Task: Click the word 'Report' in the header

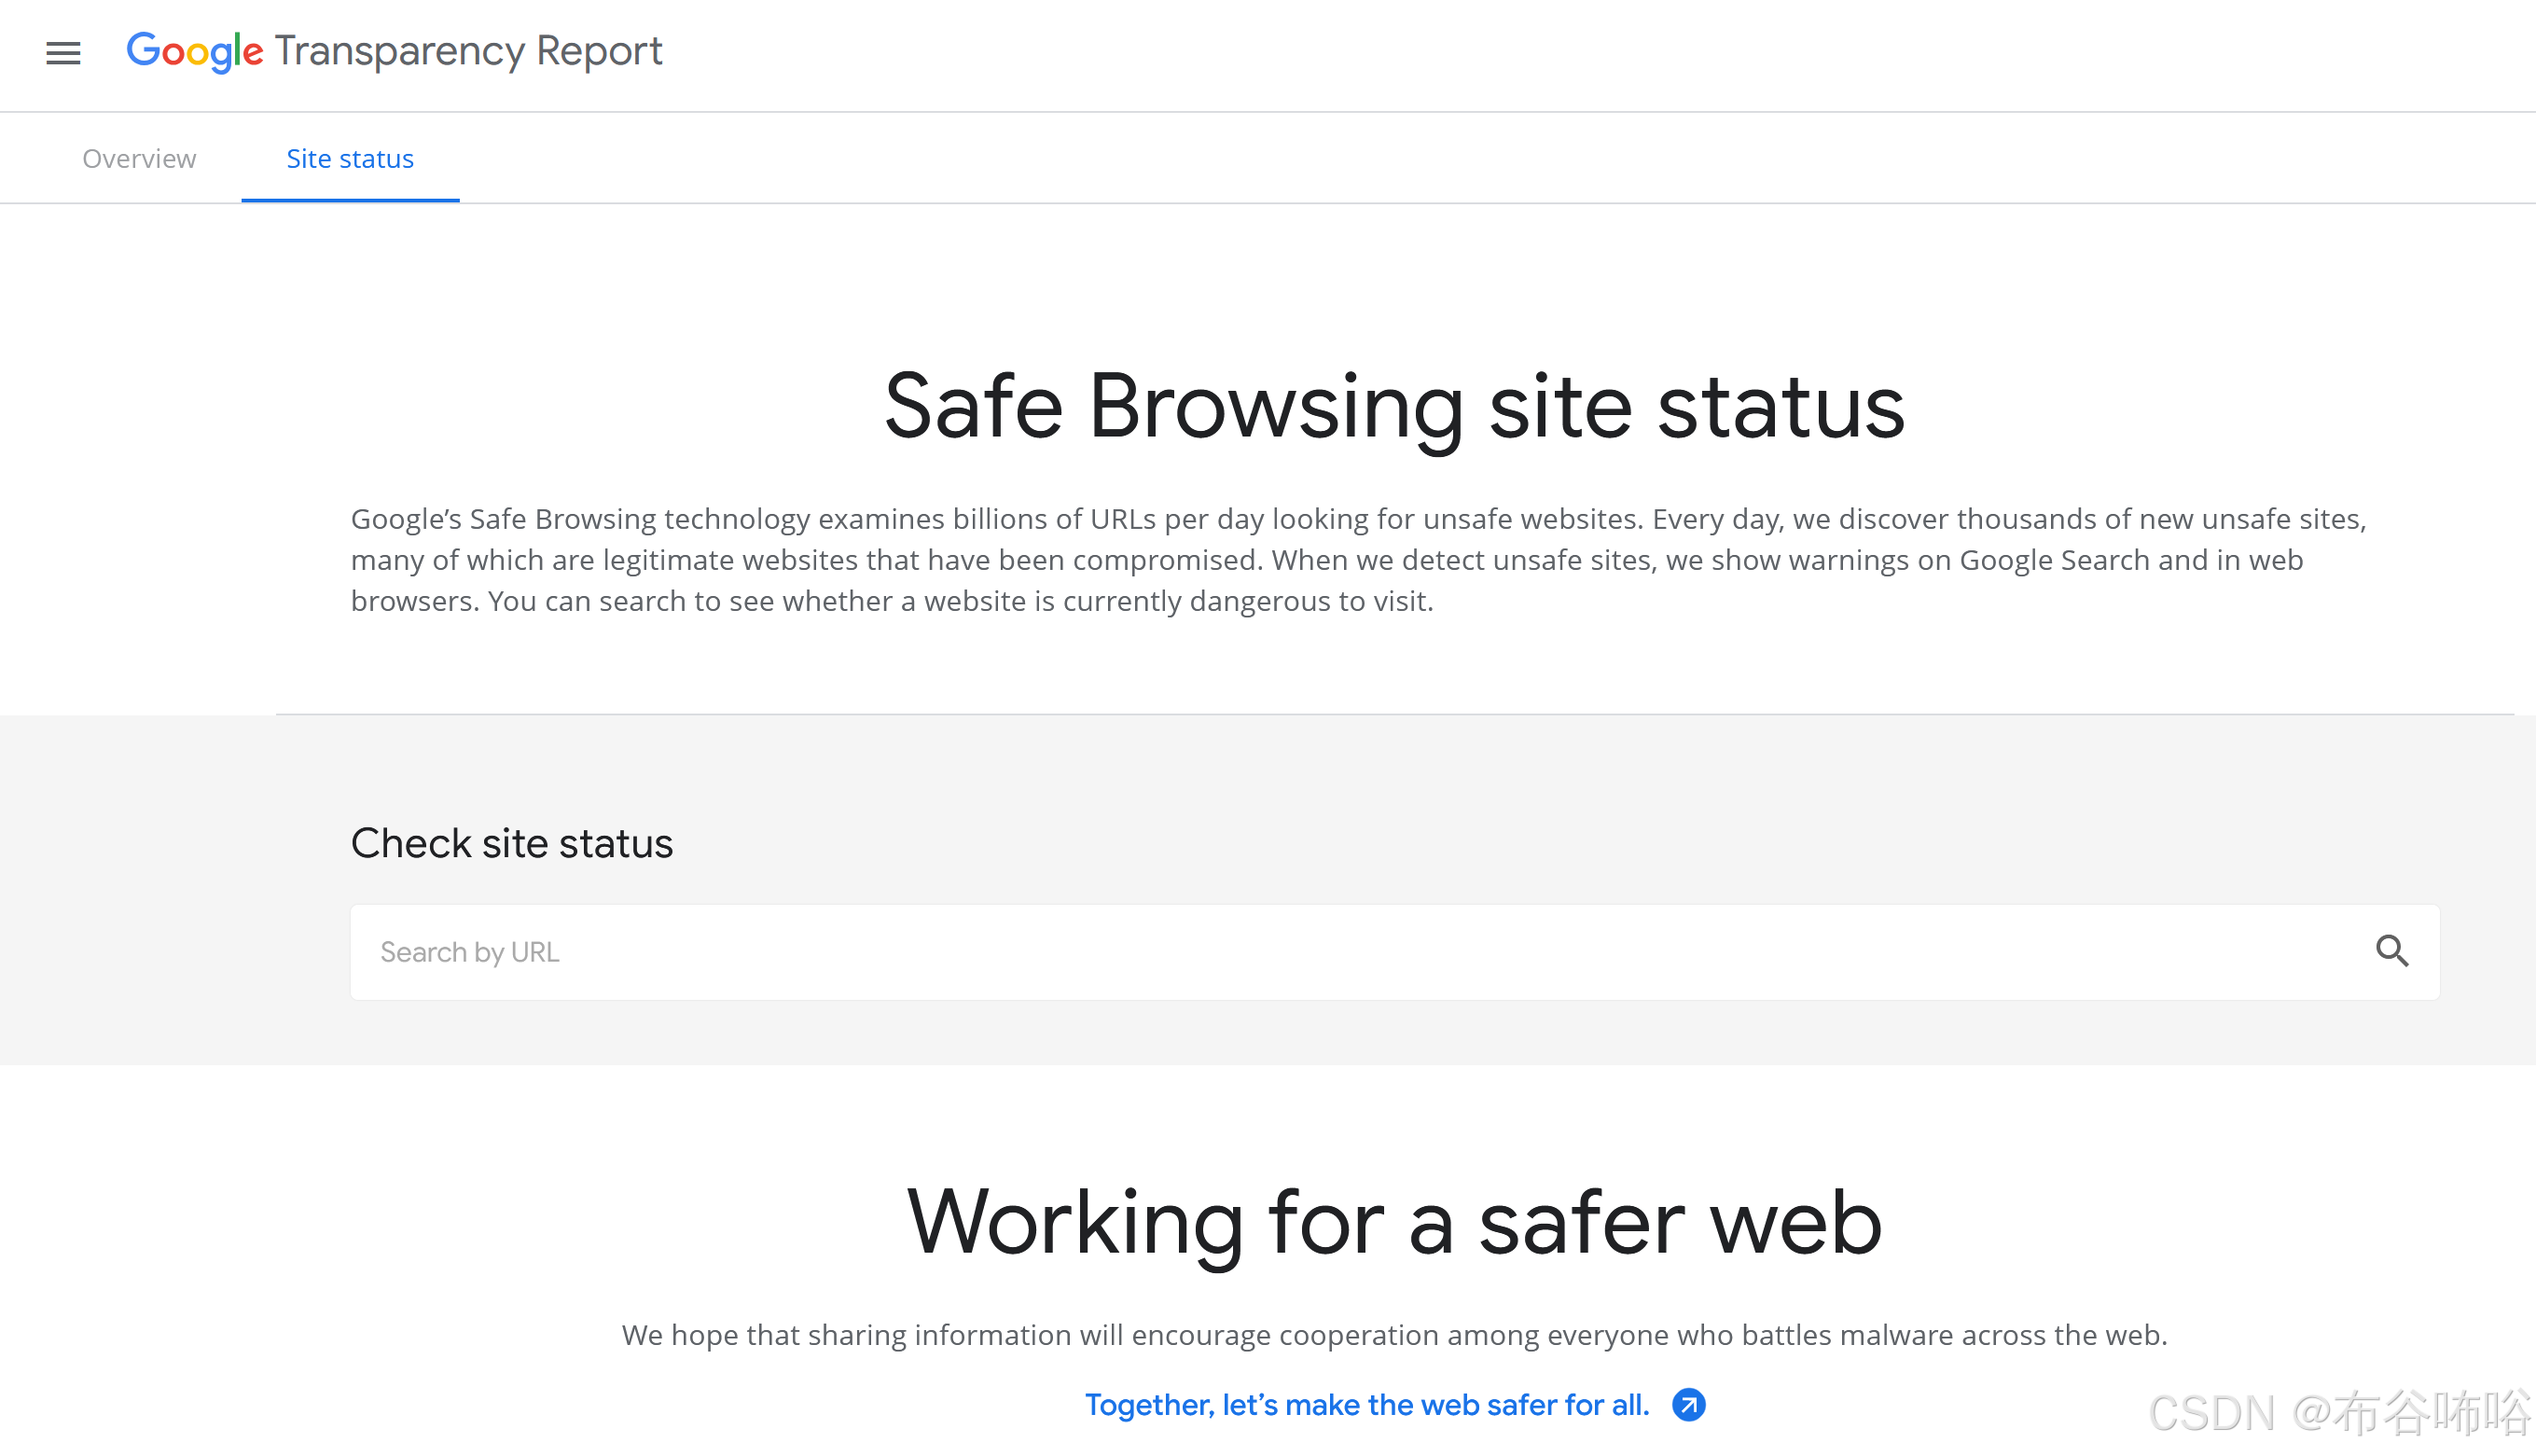Action: tap(599, 51)
